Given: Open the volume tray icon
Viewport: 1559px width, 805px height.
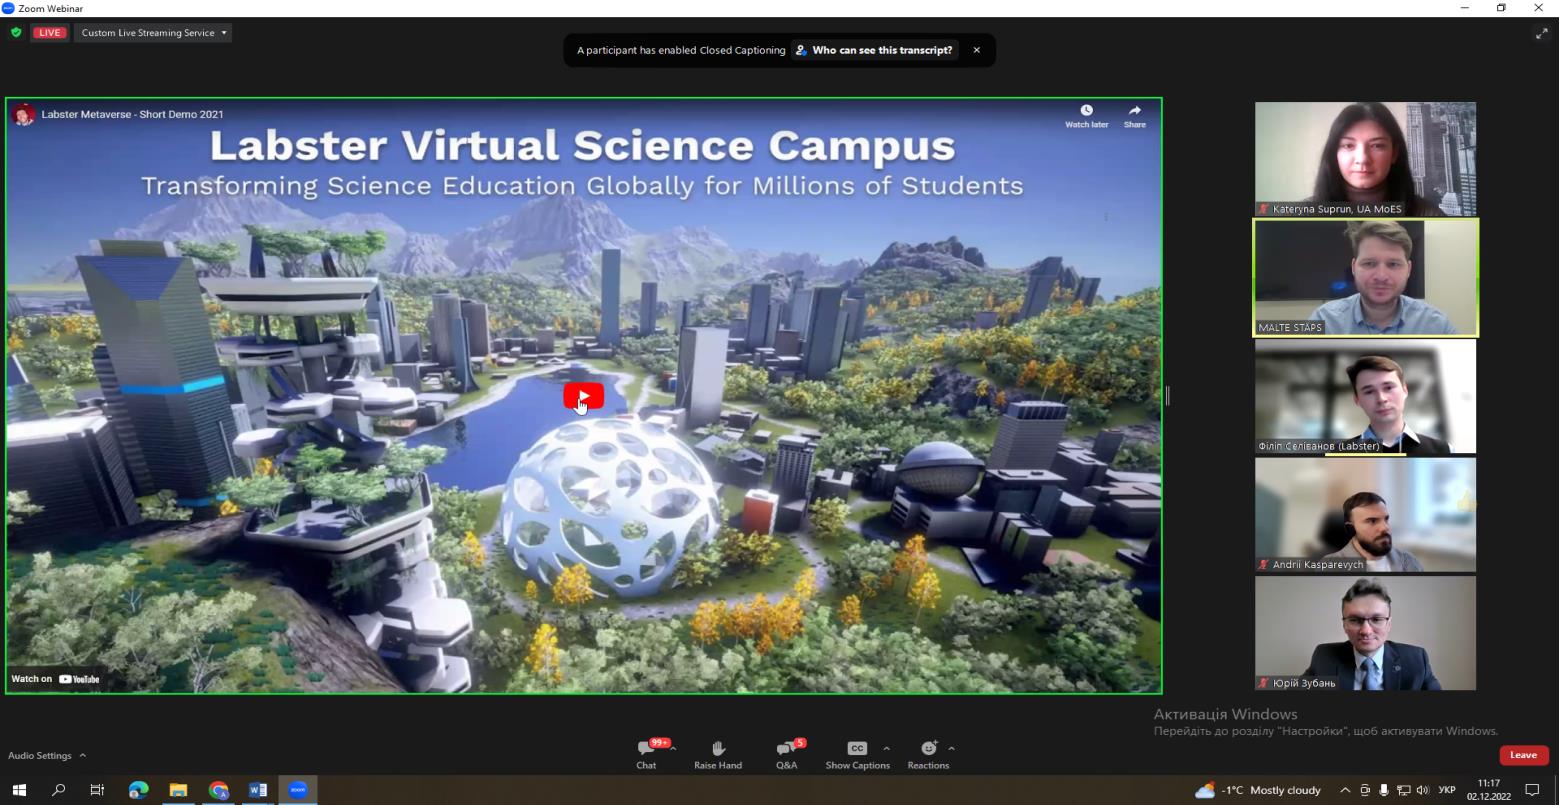Looking at the screenshot, I should coord(1422,790).
